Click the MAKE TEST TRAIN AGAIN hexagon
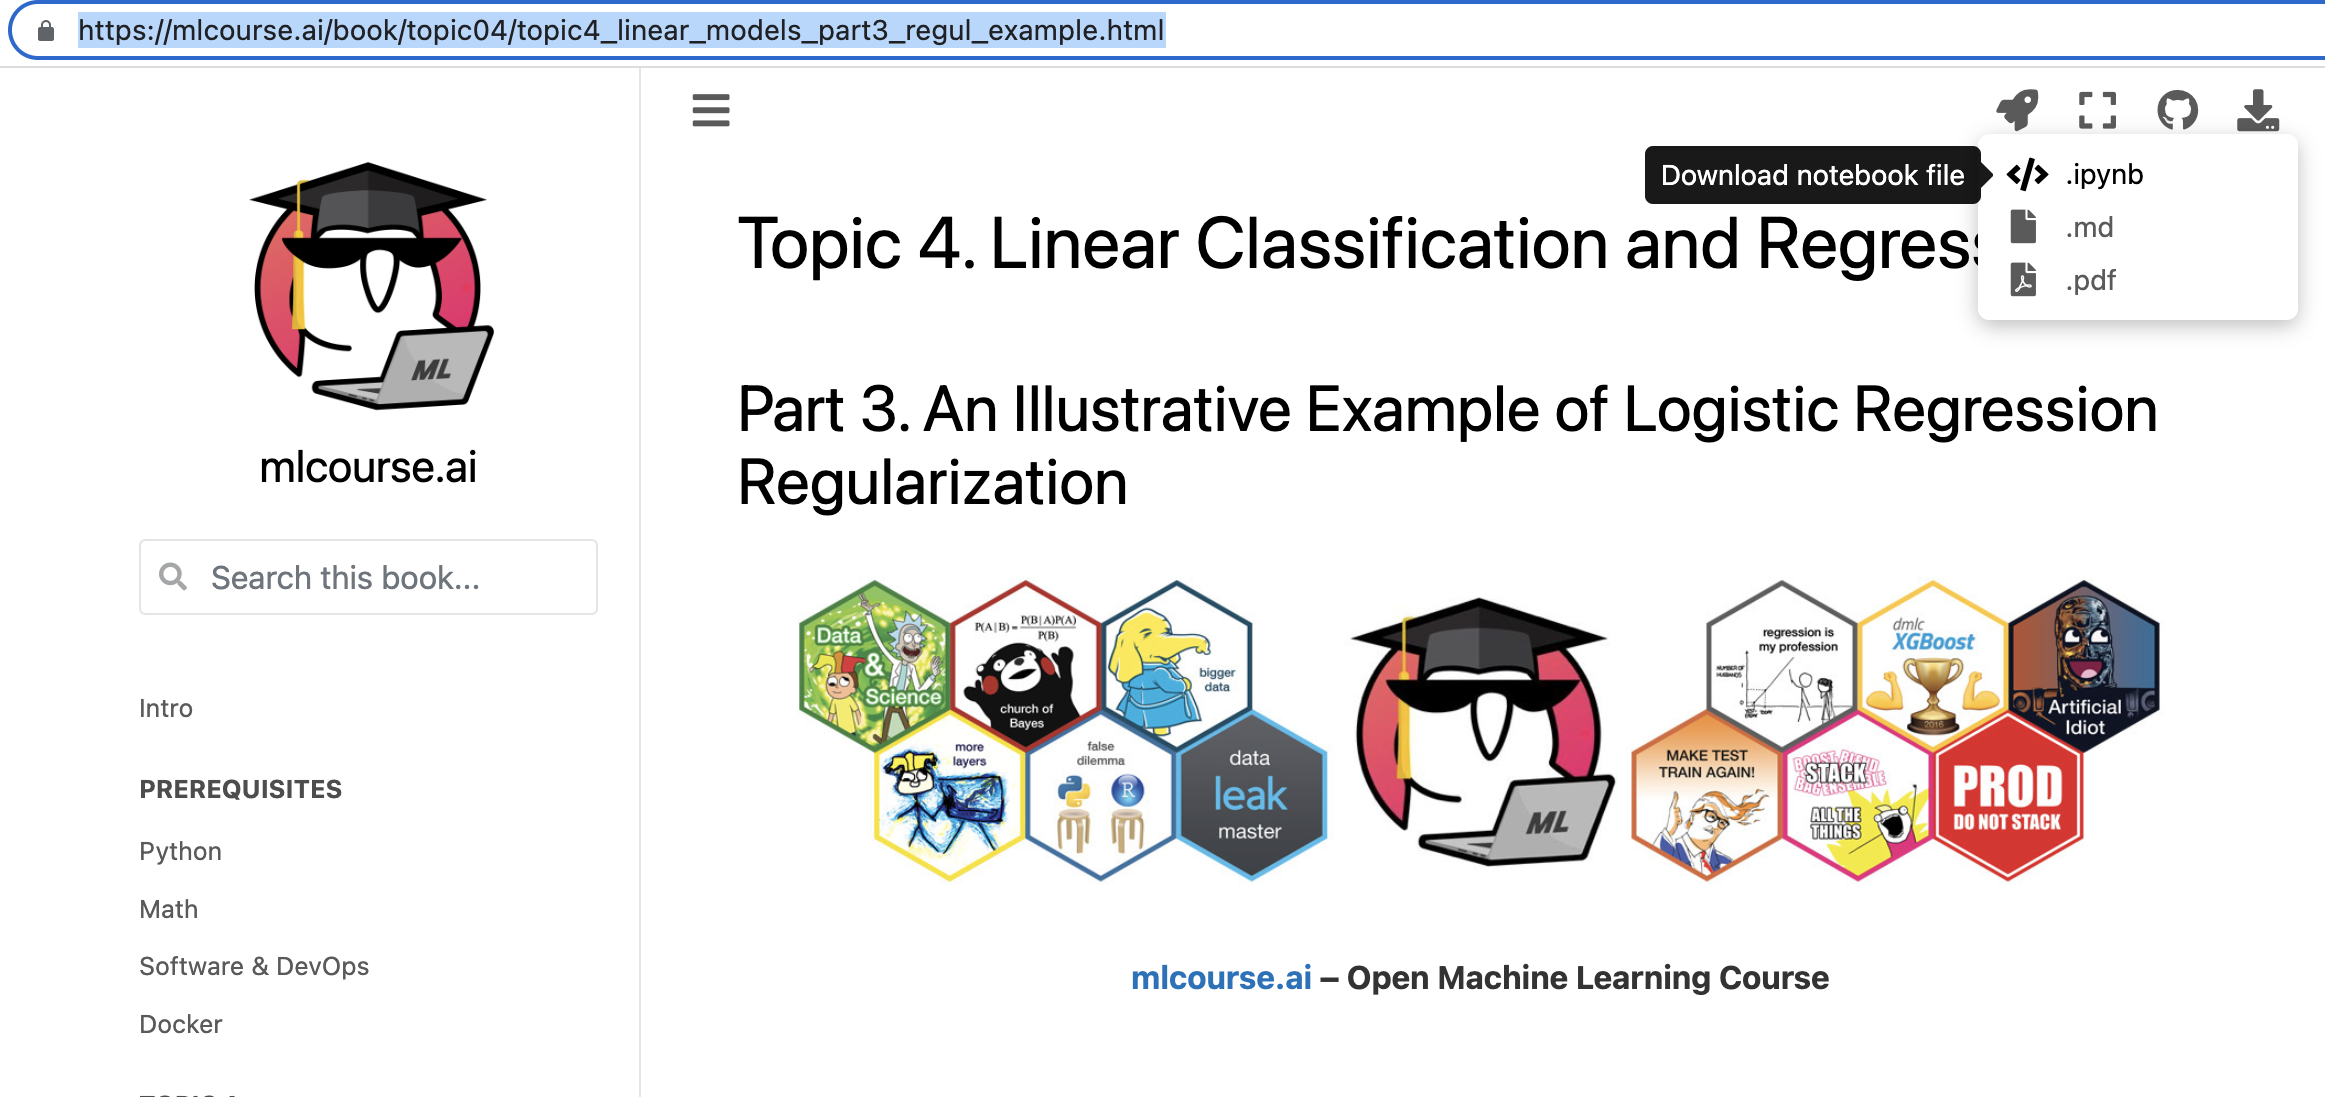2325x1097 pixels. (1707, 795)
